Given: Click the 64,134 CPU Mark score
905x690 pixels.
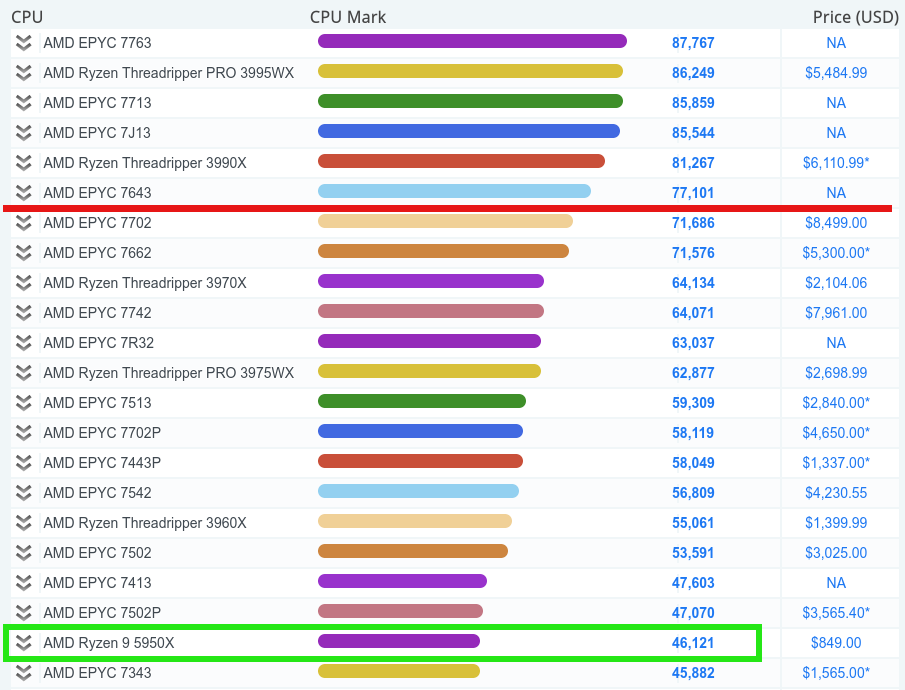Looking at the screenshot, I should tap(693, 283).
